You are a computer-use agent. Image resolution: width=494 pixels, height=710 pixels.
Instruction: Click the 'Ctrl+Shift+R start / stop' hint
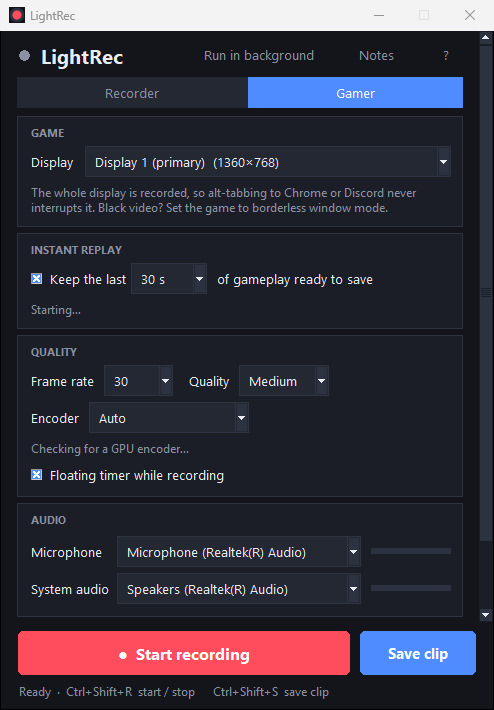click(x=130, y=692)
